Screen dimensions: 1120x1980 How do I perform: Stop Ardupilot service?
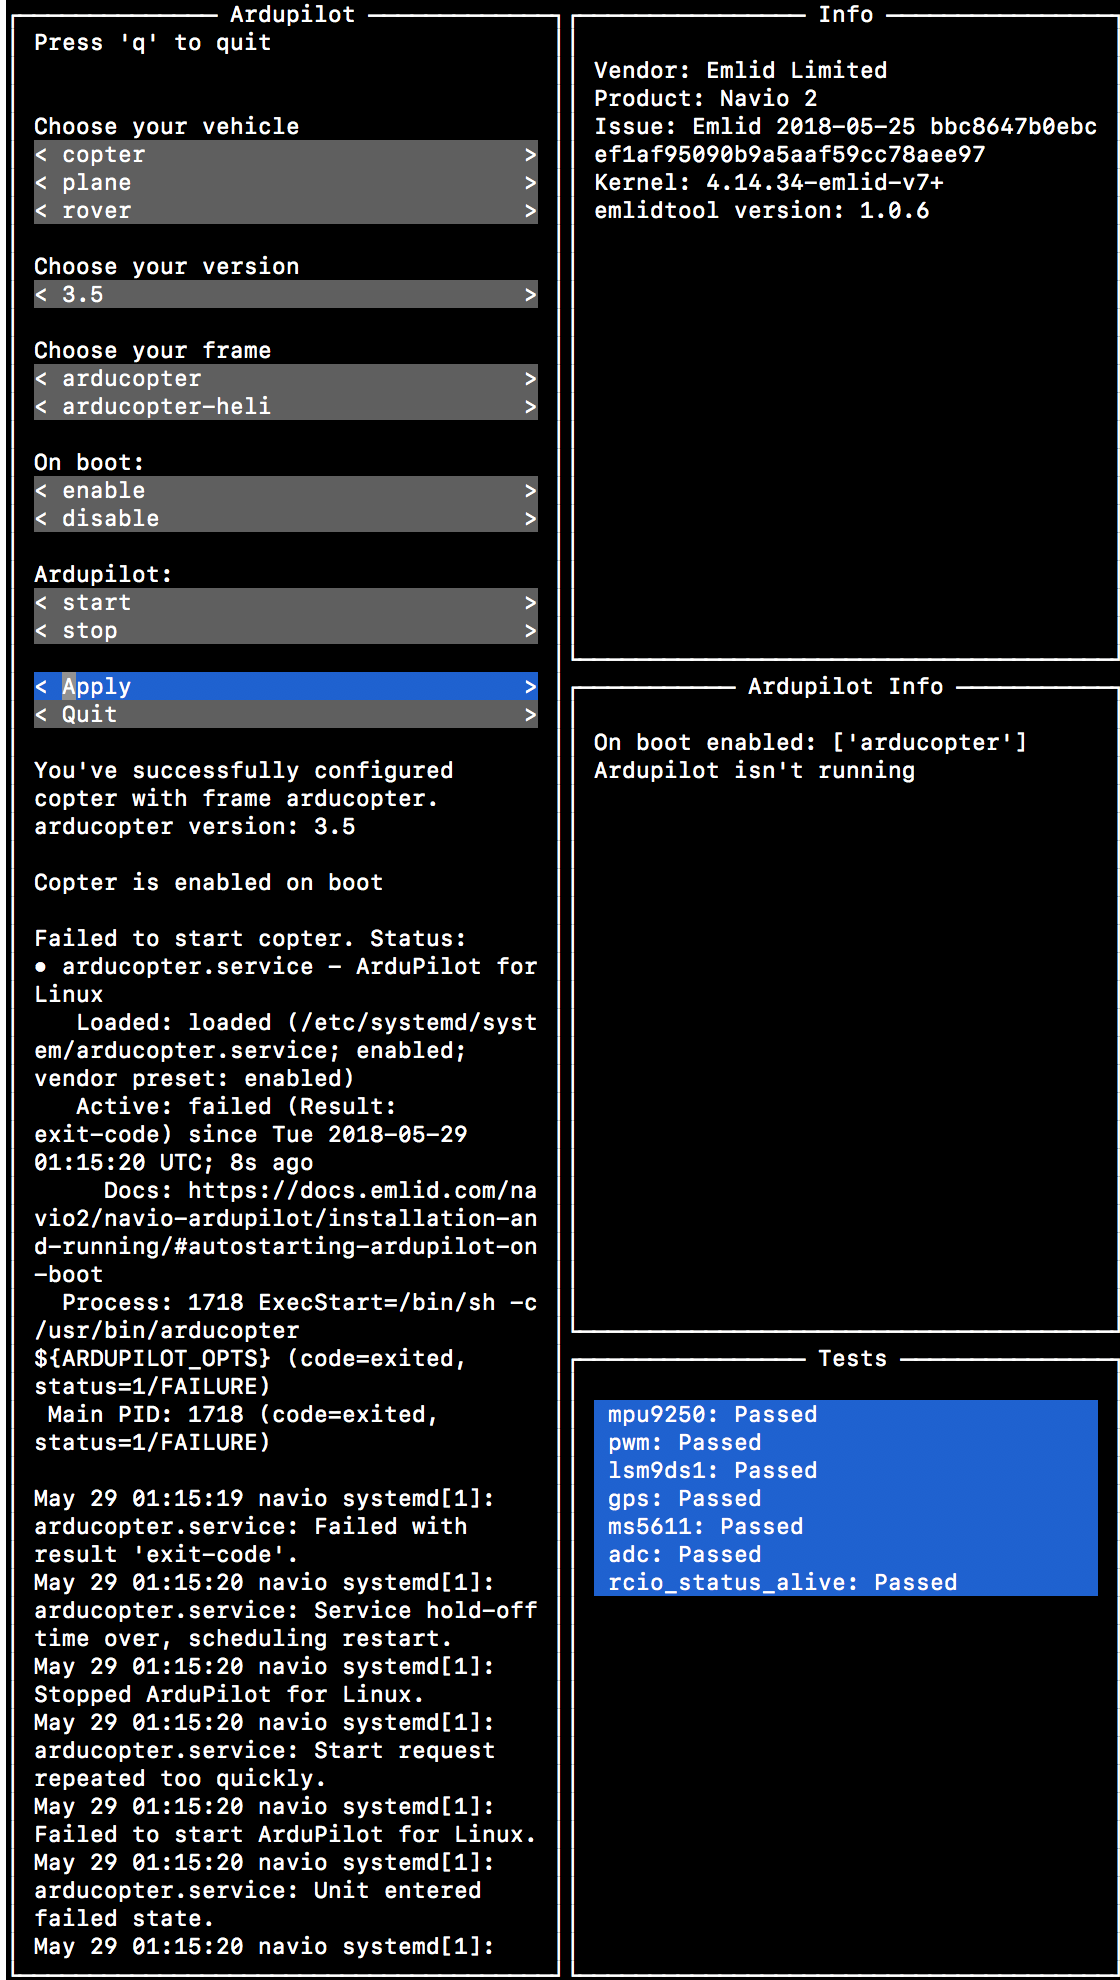pos(286,630)
